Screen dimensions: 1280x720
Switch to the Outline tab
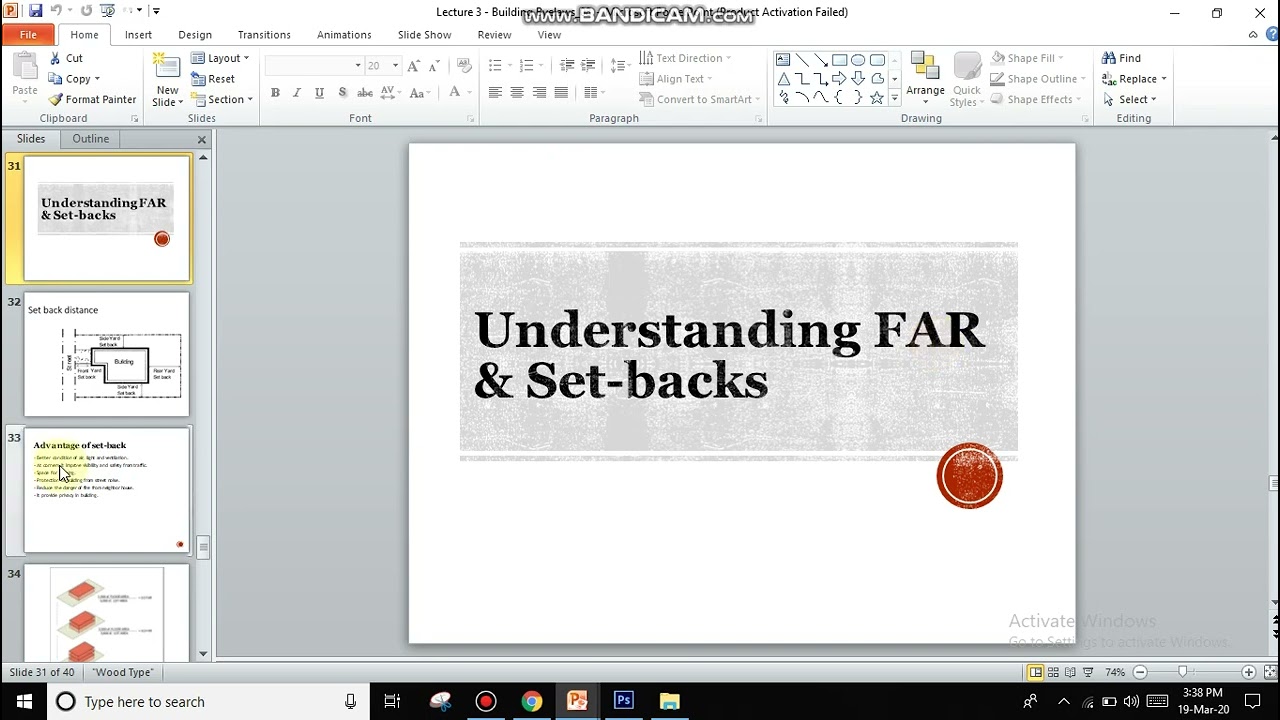(x=90, y=138)
